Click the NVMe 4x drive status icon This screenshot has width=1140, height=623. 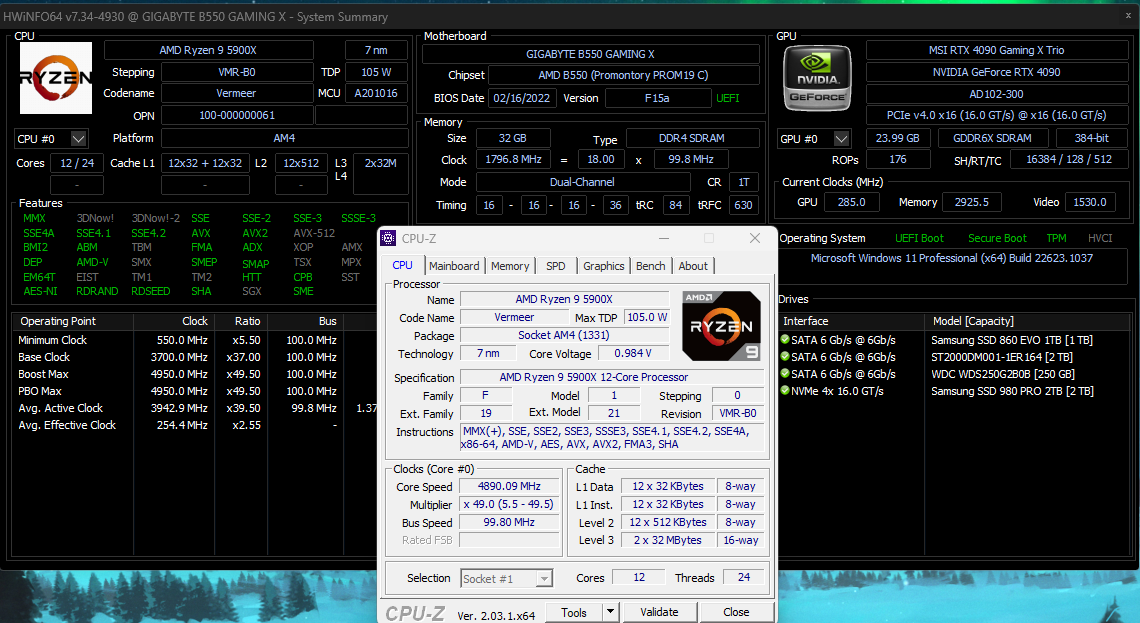785,391
